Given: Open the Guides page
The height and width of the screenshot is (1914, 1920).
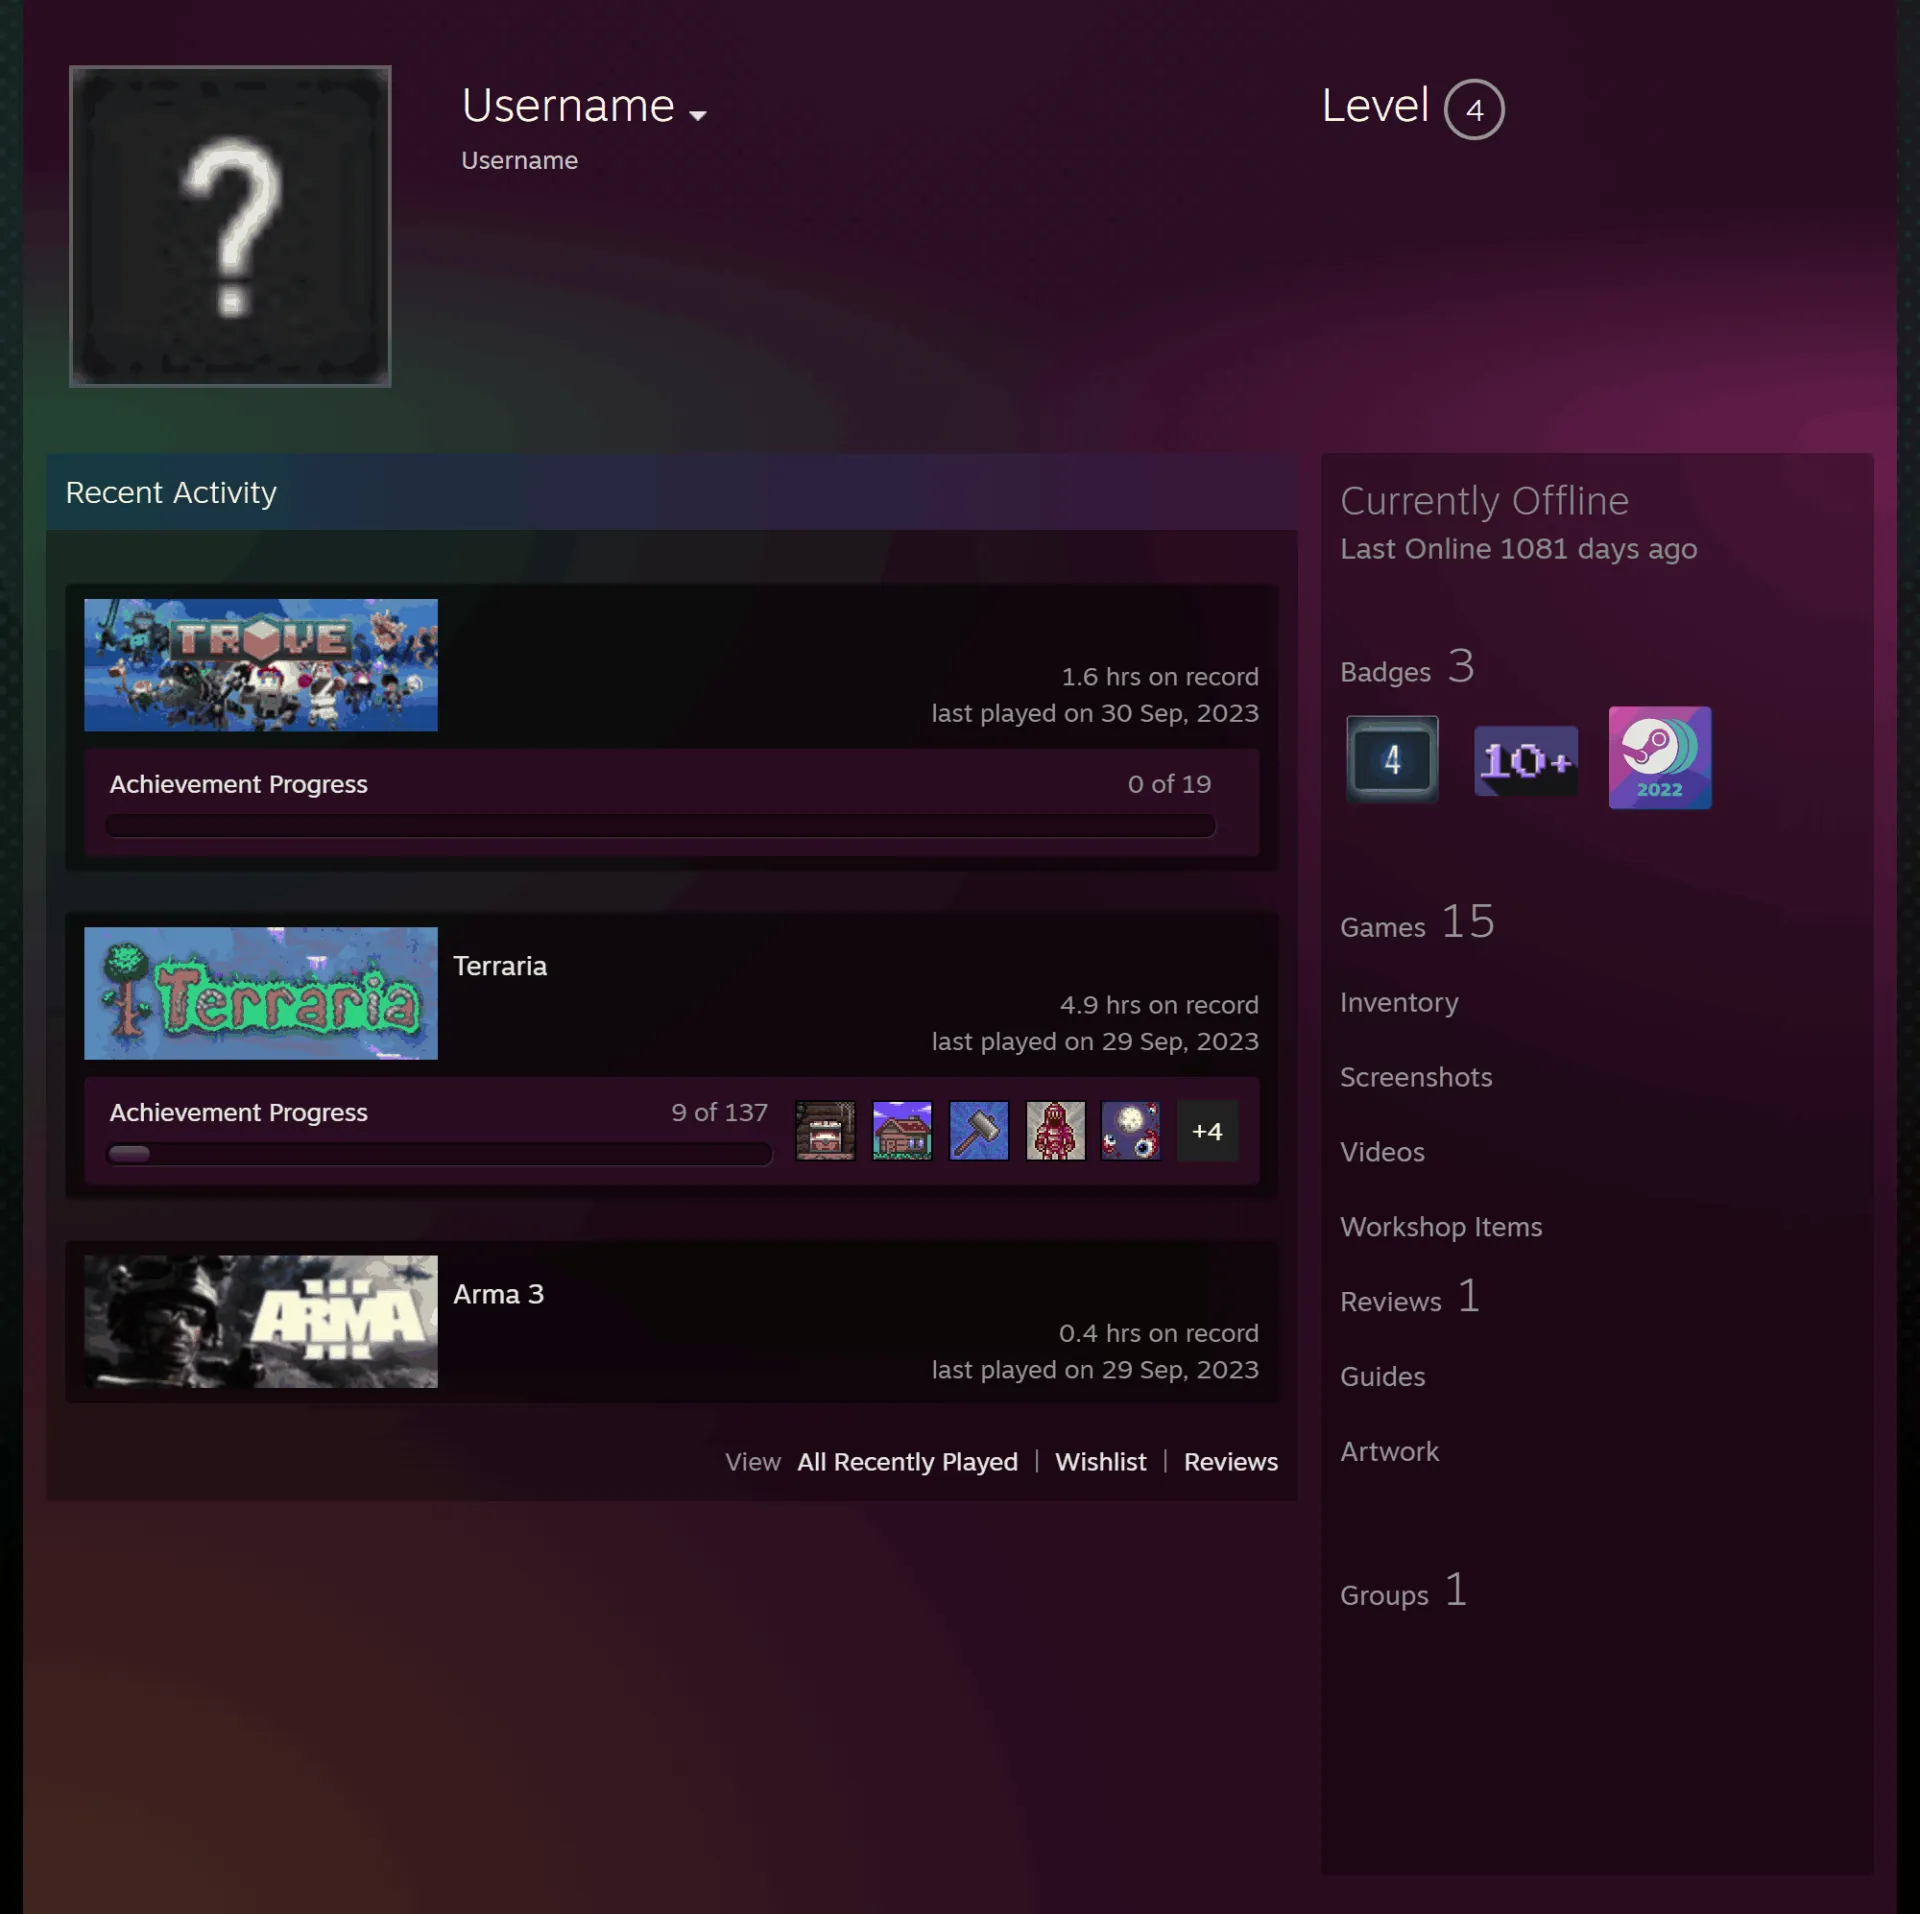Looking at the screenshot, I should 1382,1376.
